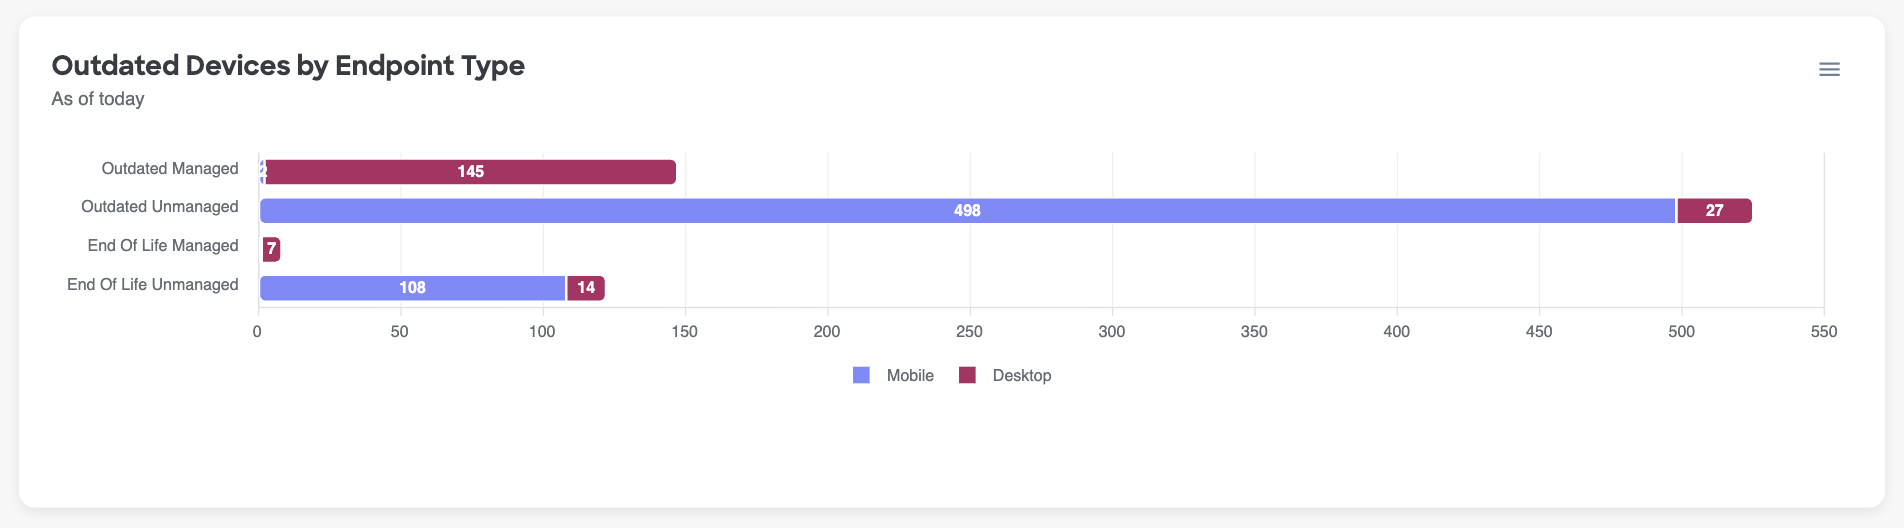Click the 0 tick on x-axis
Viewport: 1904px width, 528px height.
coord(258,331)
